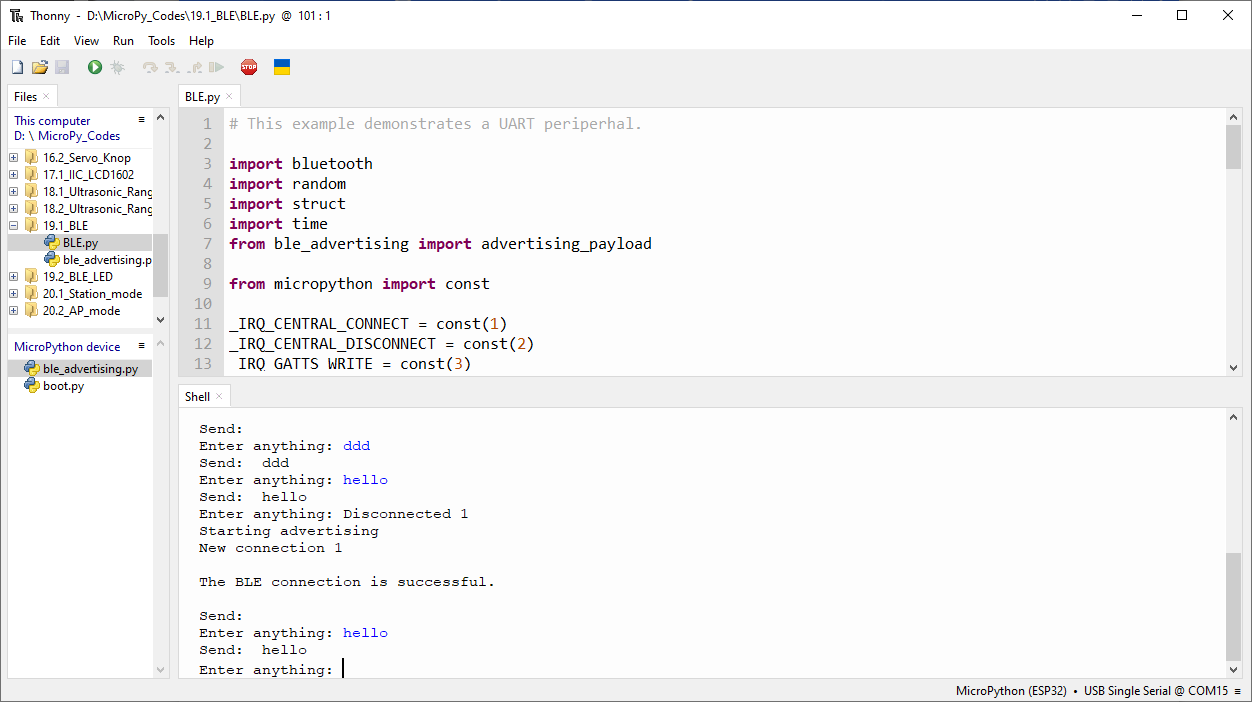The image size is (1252, 702).
Task: Open the This computer panel menu icon
Action: [142, 119]
